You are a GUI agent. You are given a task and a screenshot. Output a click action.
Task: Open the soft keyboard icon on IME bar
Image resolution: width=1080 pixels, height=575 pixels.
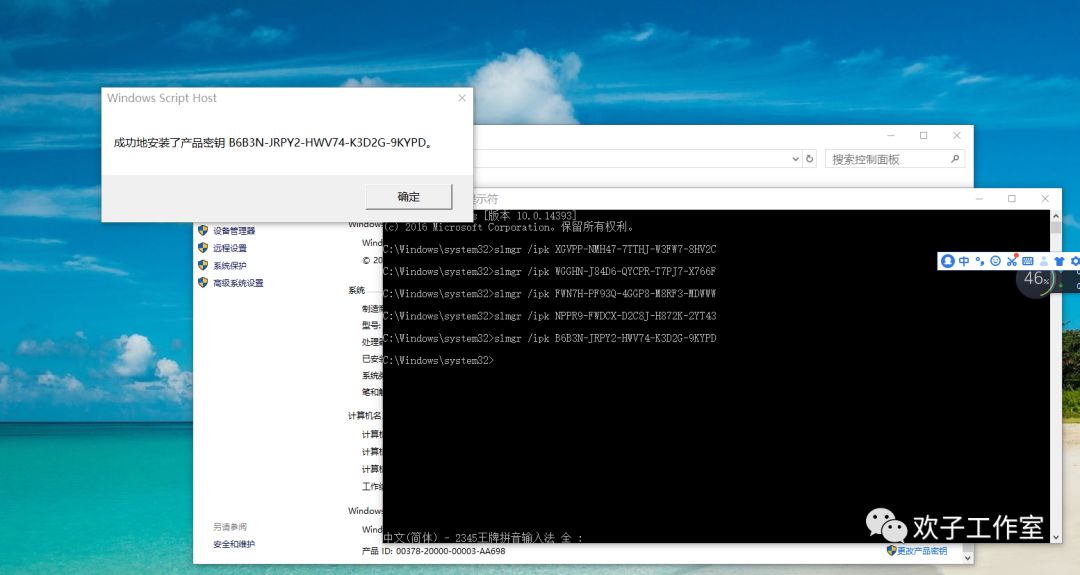click(x=1028, y=261)
